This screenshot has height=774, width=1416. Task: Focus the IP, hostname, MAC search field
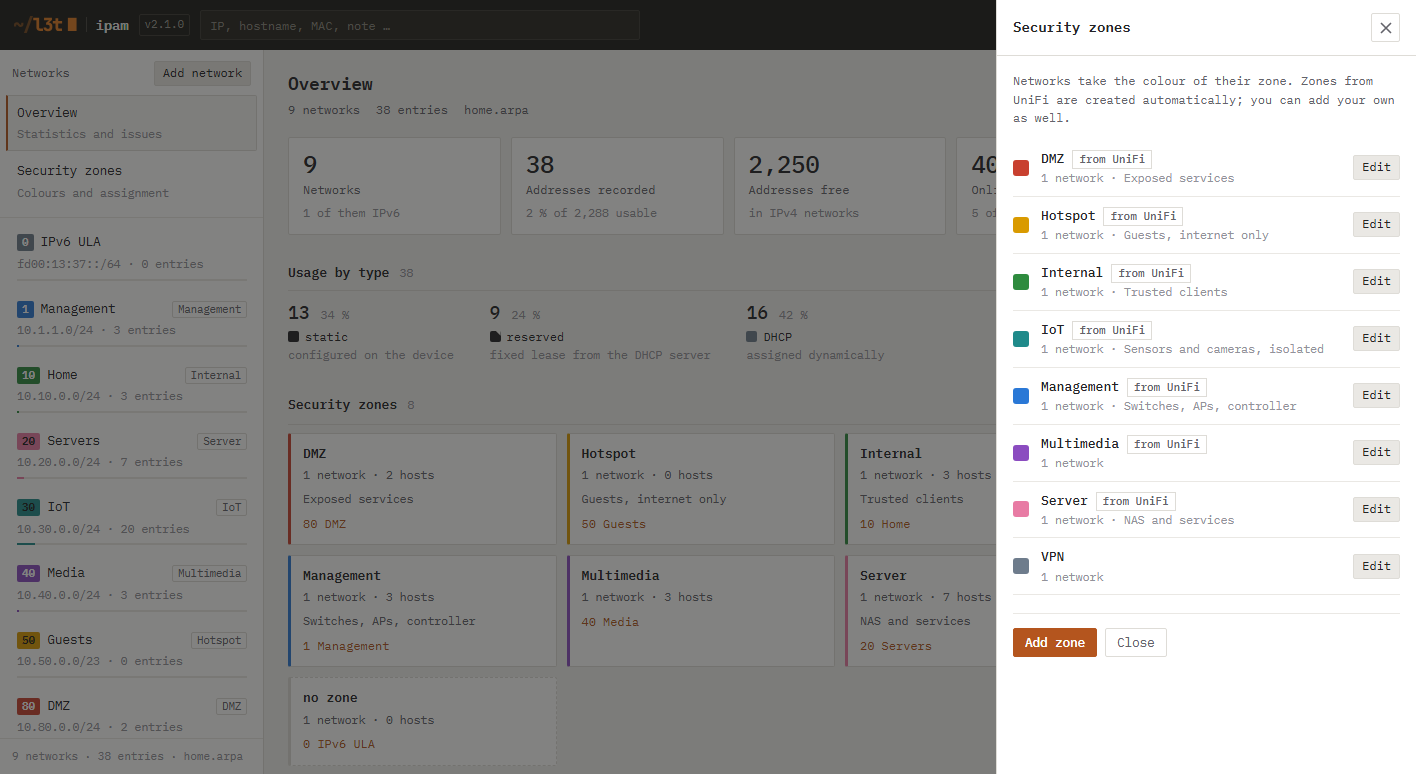click(420, 25)
